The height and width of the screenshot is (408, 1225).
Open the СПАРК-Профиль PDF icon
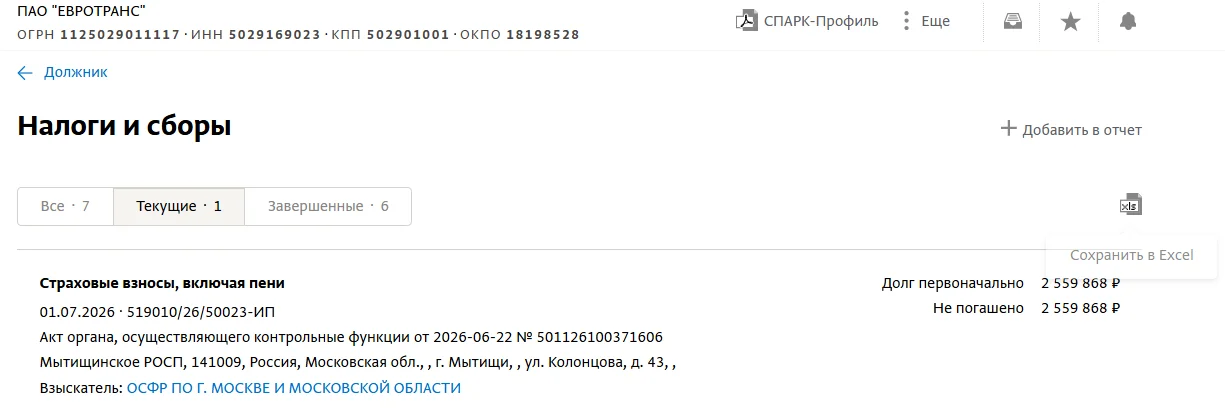click(x=747, y=20)
